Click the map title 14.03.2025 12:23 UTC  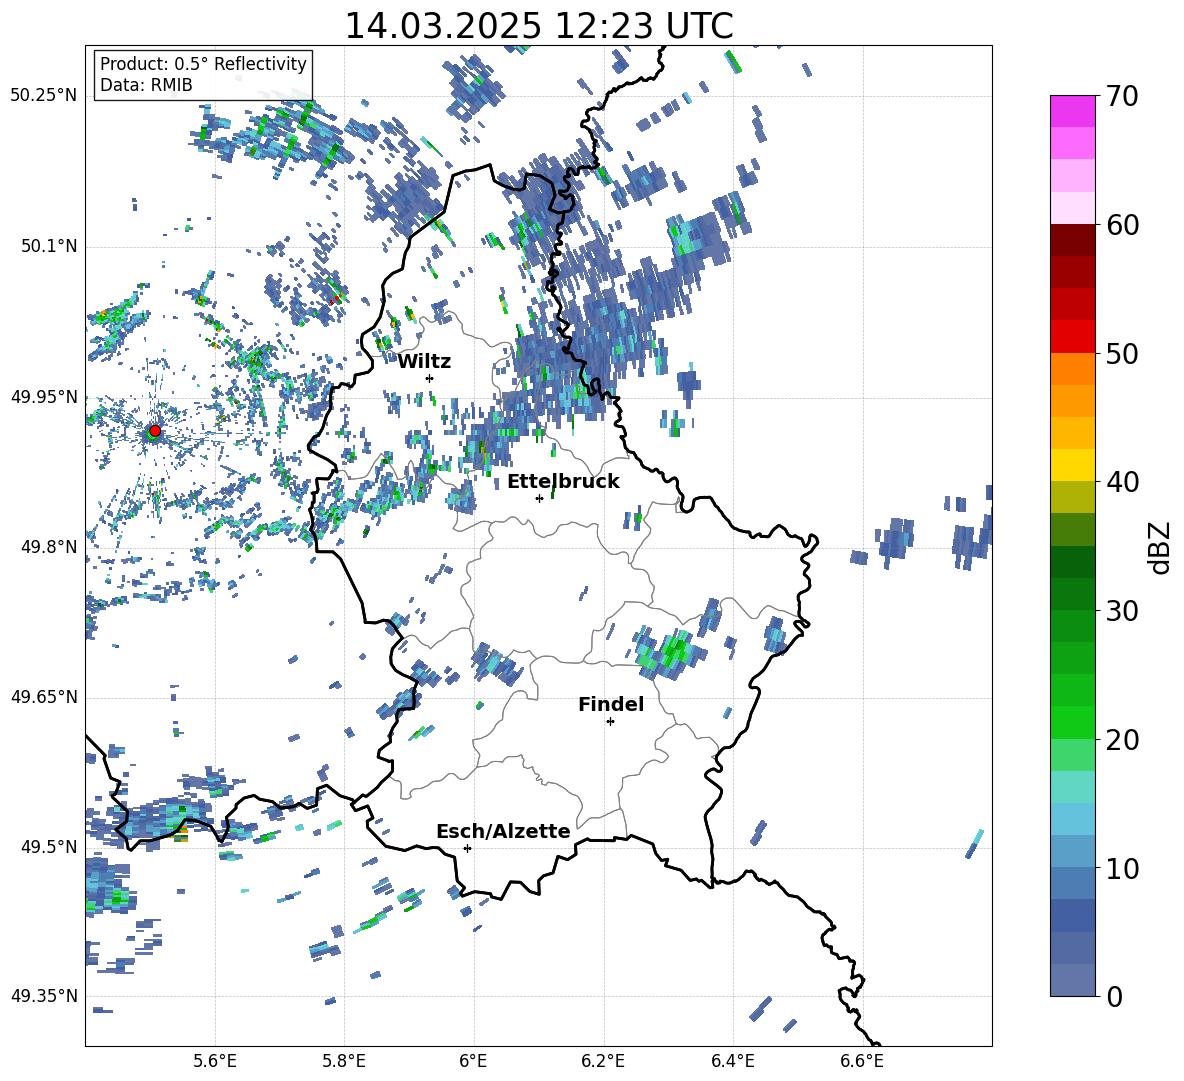point(539,26)
